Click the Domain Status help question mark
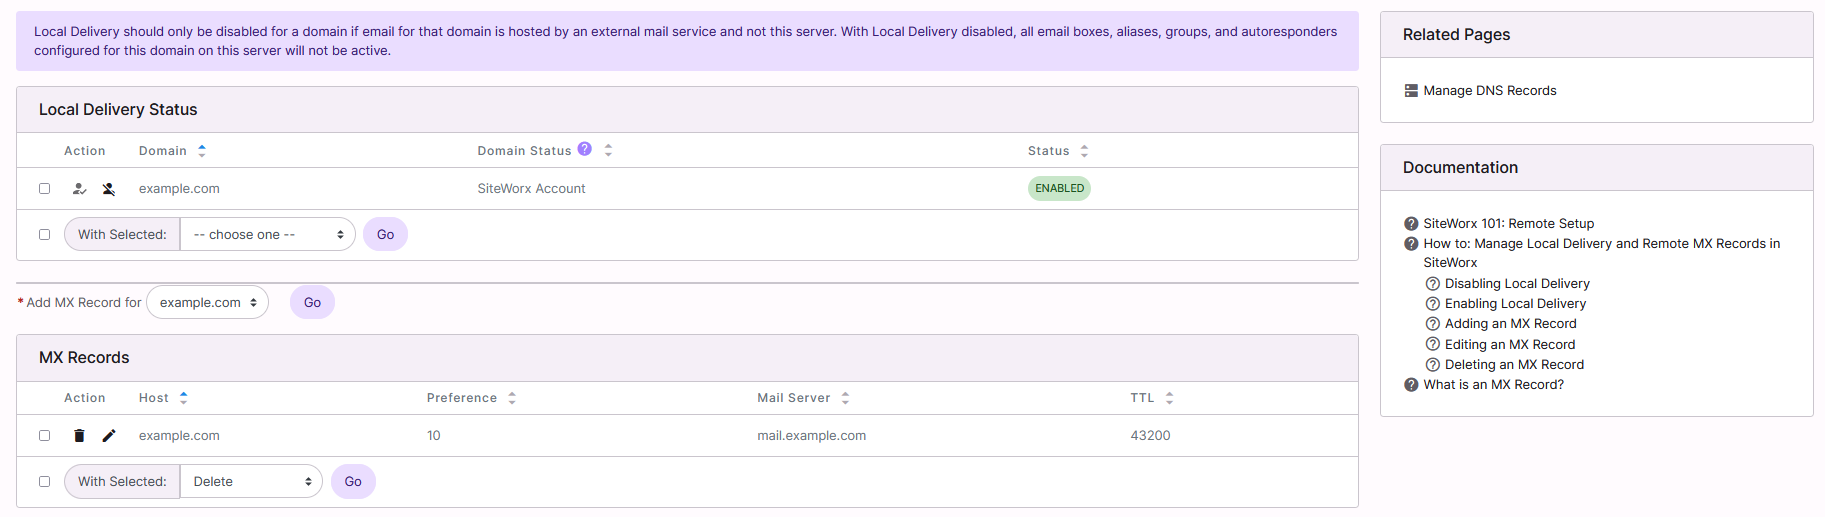 585,149
